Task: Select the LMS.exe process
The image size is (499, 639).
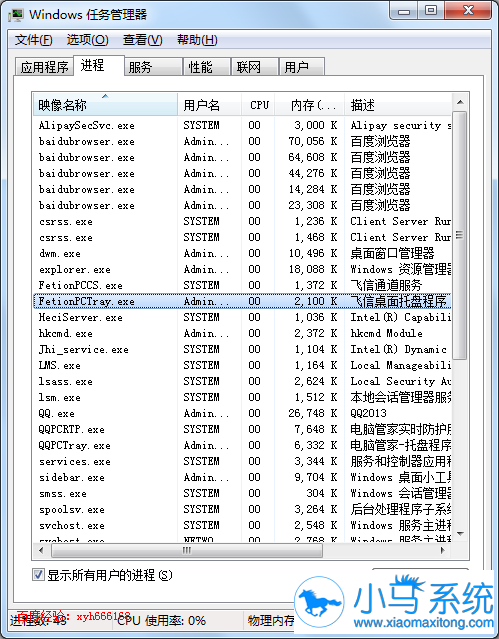Action: tap(242, 365)
